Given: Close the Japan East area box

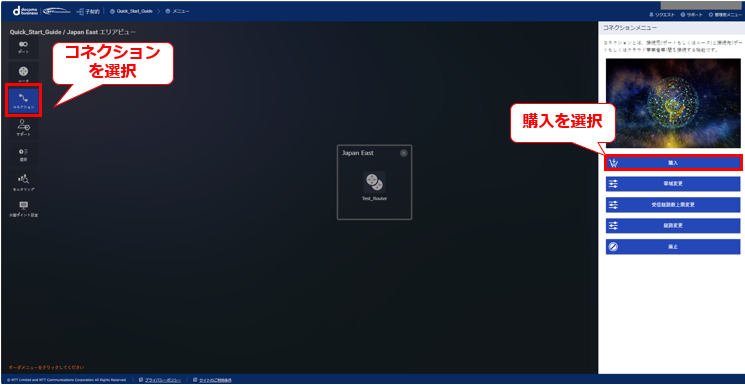Looking at the screenshot, I should [403, 153].
